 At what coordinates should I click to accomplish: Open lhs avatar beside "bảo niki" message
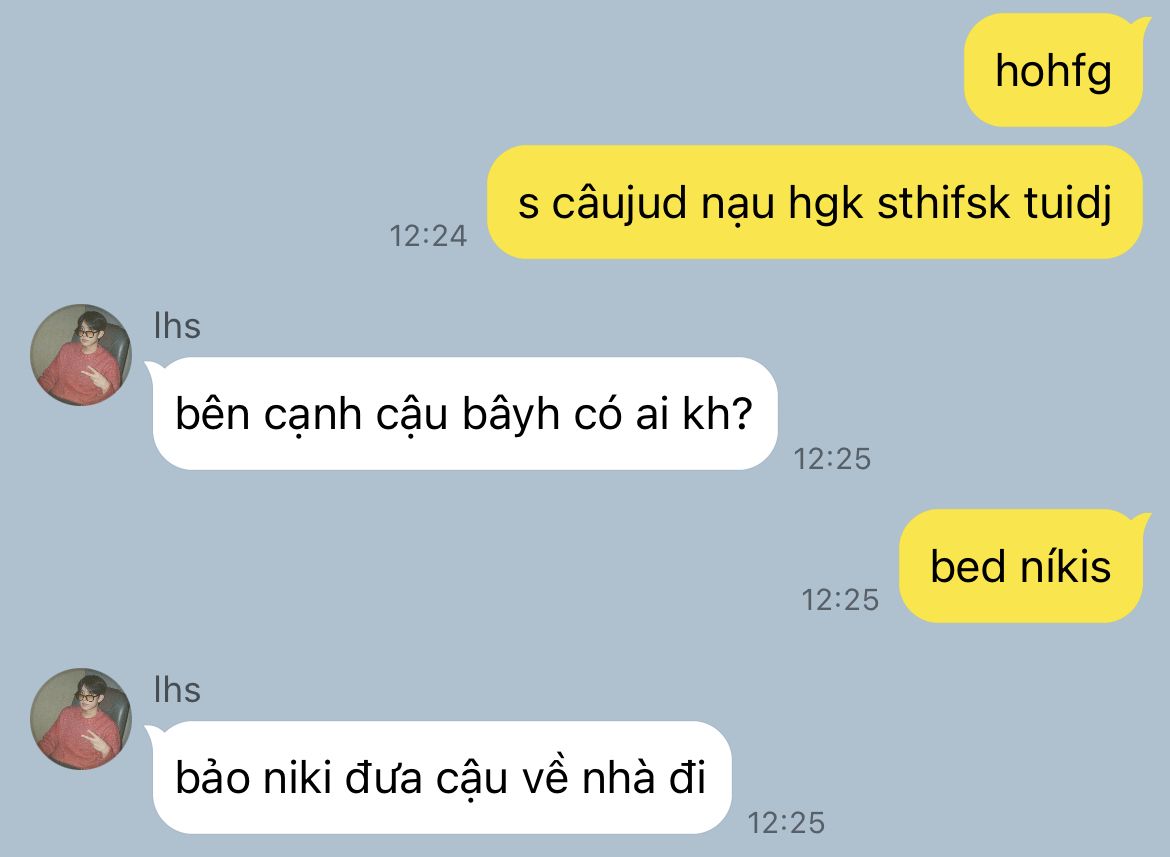[81, 719]
